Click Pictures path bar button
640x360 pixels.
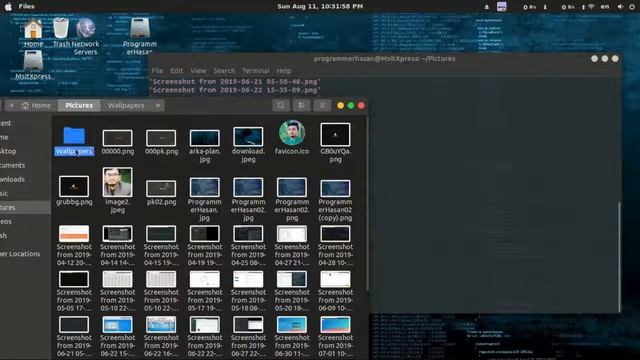79,105
